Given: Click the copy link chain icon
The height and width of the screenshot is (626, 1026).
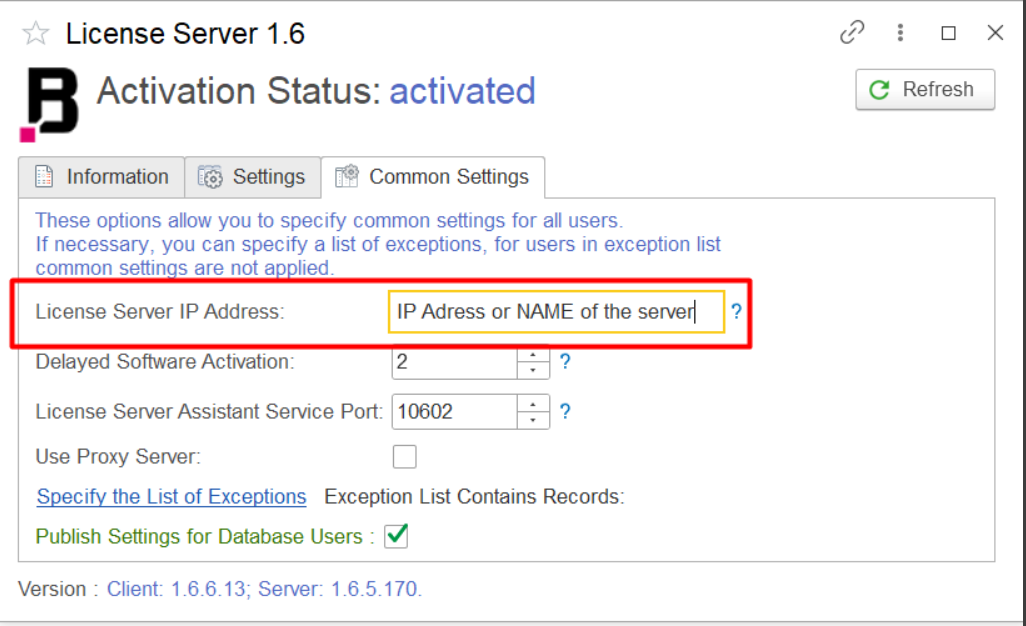Looking at the screenshot, I should tap(852, 33).
